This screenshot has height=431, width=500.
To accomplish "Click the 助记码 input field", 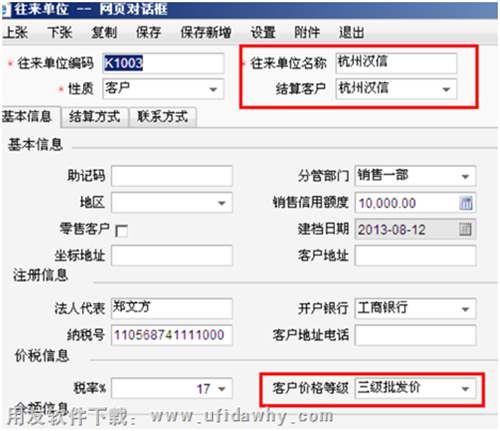I will click(x=172, y=176).
